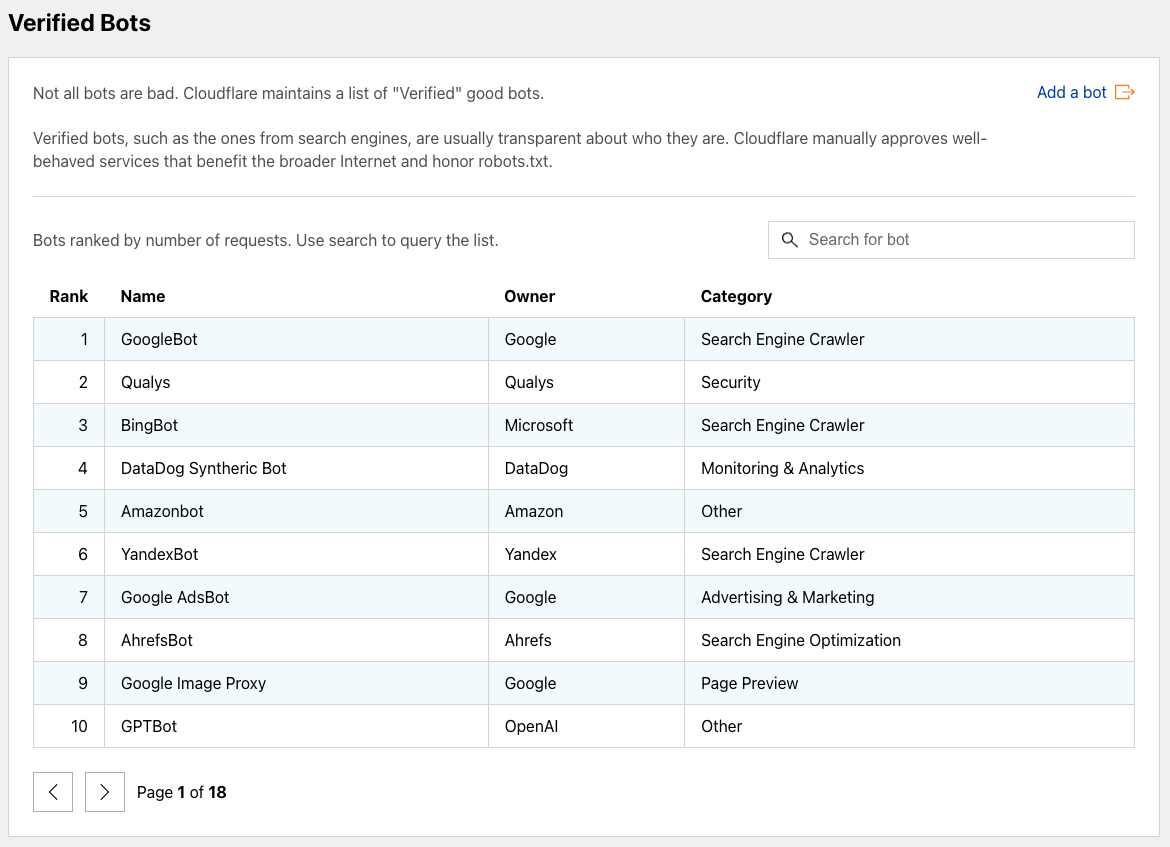This screenshot has width=1170, height=847.
Task: Sort by the Rank column header
Action: point(68,296)
